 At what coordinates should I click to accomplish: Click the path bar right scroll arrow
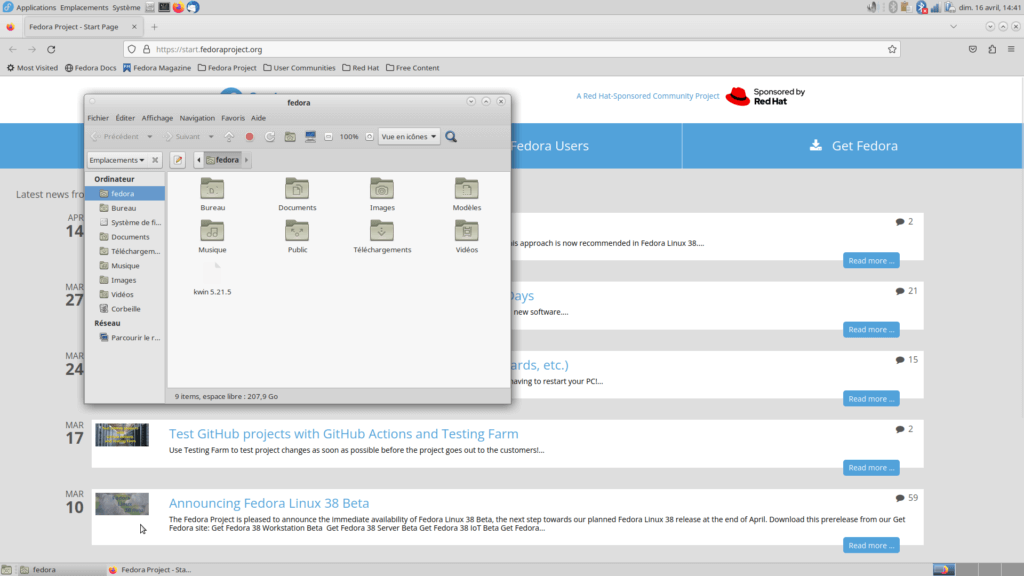[x=246, y=160]
